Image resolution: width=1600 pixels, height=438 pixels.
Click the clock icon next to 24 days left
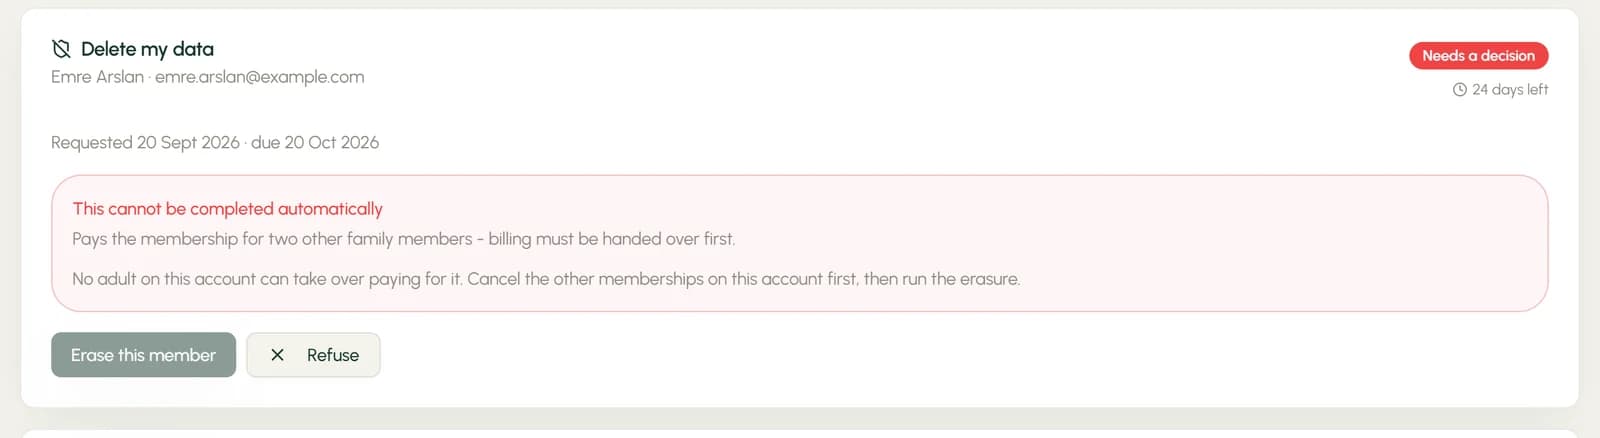[1459, 90]
